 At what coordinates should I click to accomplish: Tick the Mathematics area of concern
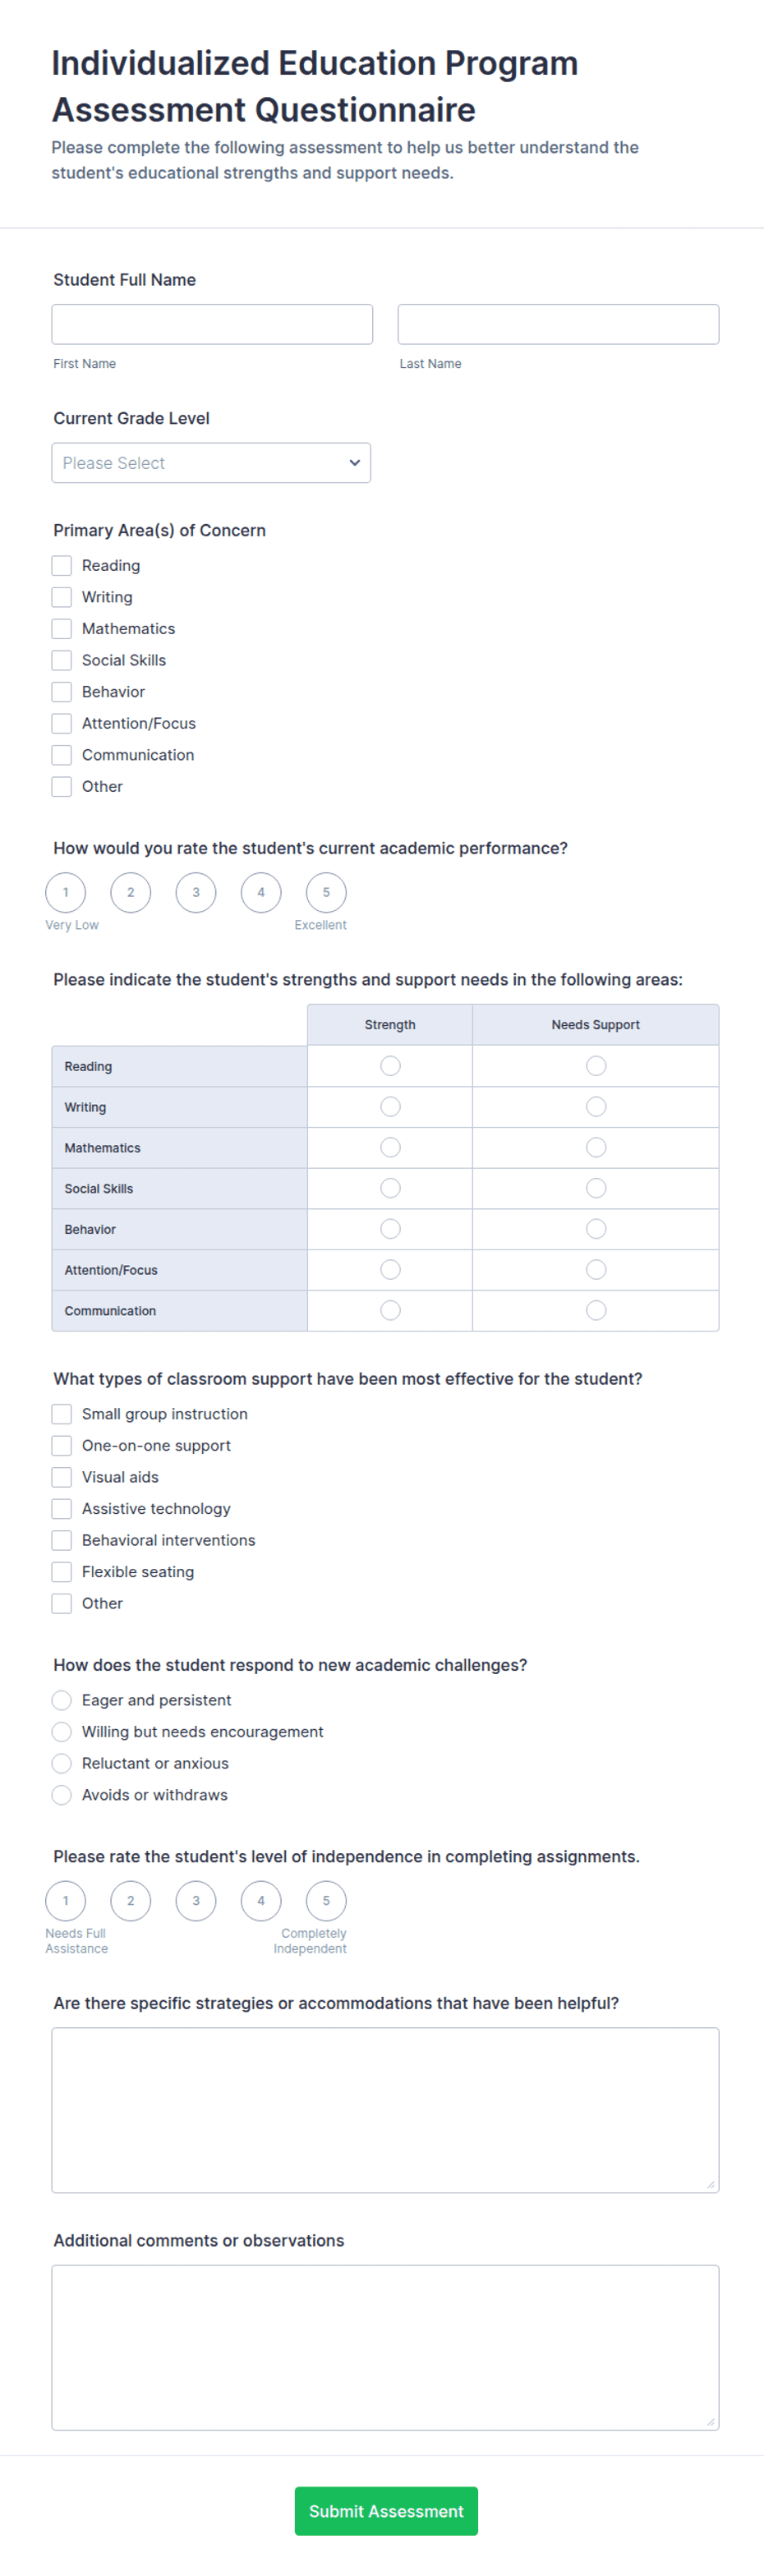[62, 629]
